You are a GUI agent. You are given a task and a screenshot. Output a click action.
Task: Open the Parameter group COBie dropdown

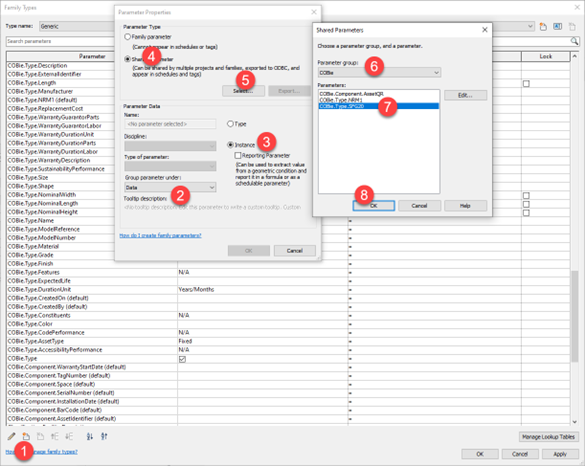379,72
